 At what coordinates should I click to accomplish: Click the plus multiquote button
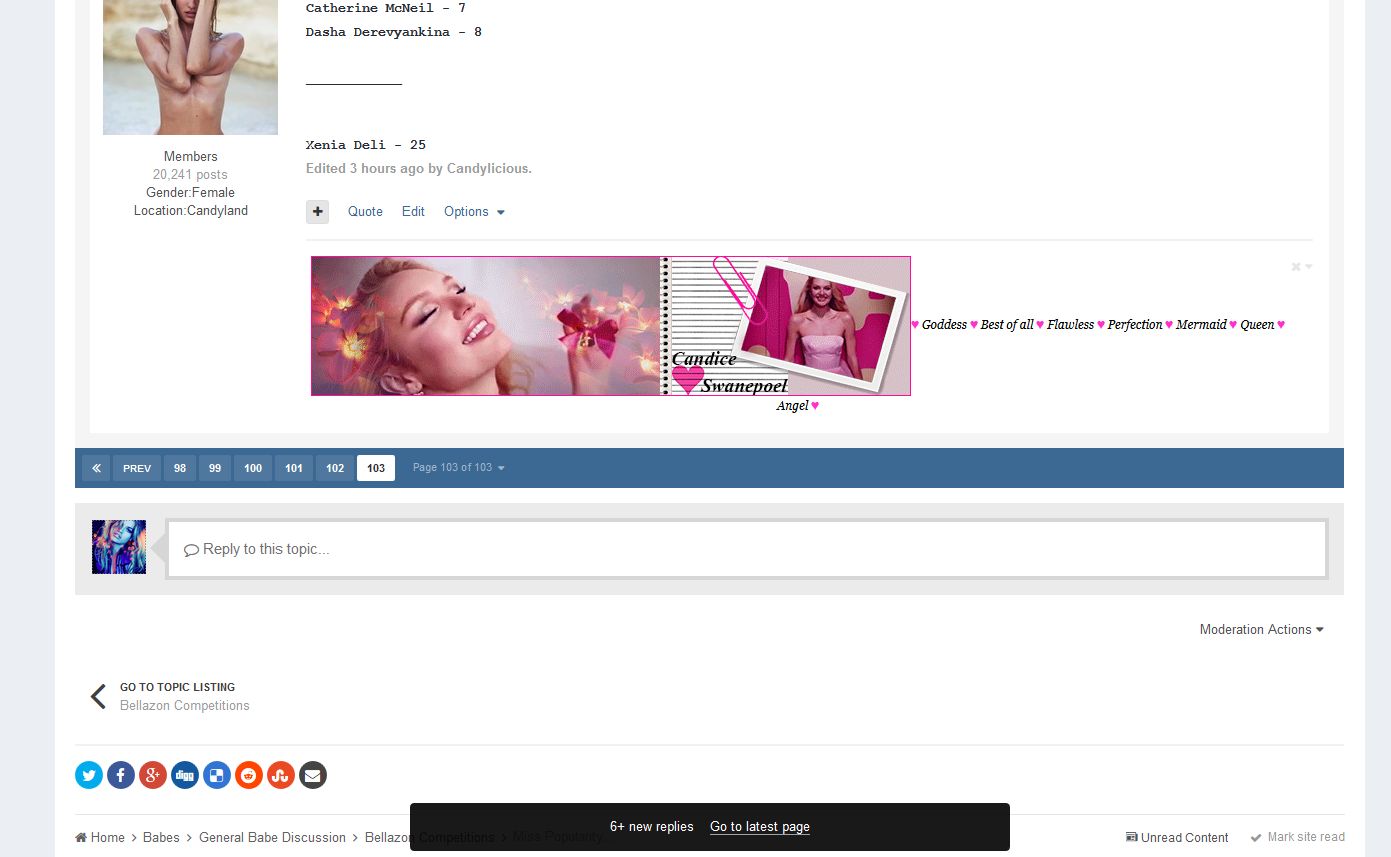point(317,212)
